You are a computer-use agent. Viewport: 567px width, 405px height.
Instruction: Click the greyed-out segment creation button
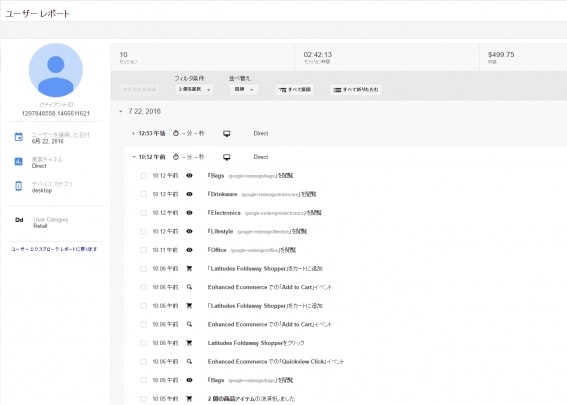click(140, 89)
